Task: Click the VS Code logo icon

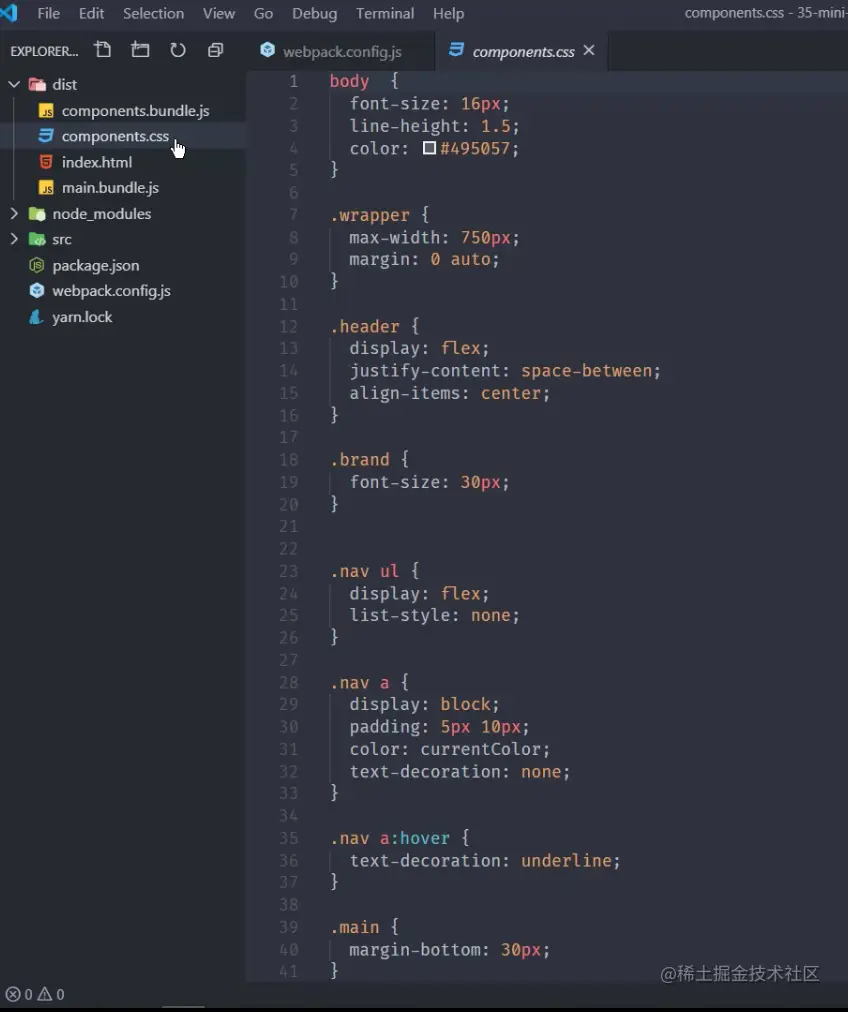Action: pyautogui.click(x=9, y=13)
